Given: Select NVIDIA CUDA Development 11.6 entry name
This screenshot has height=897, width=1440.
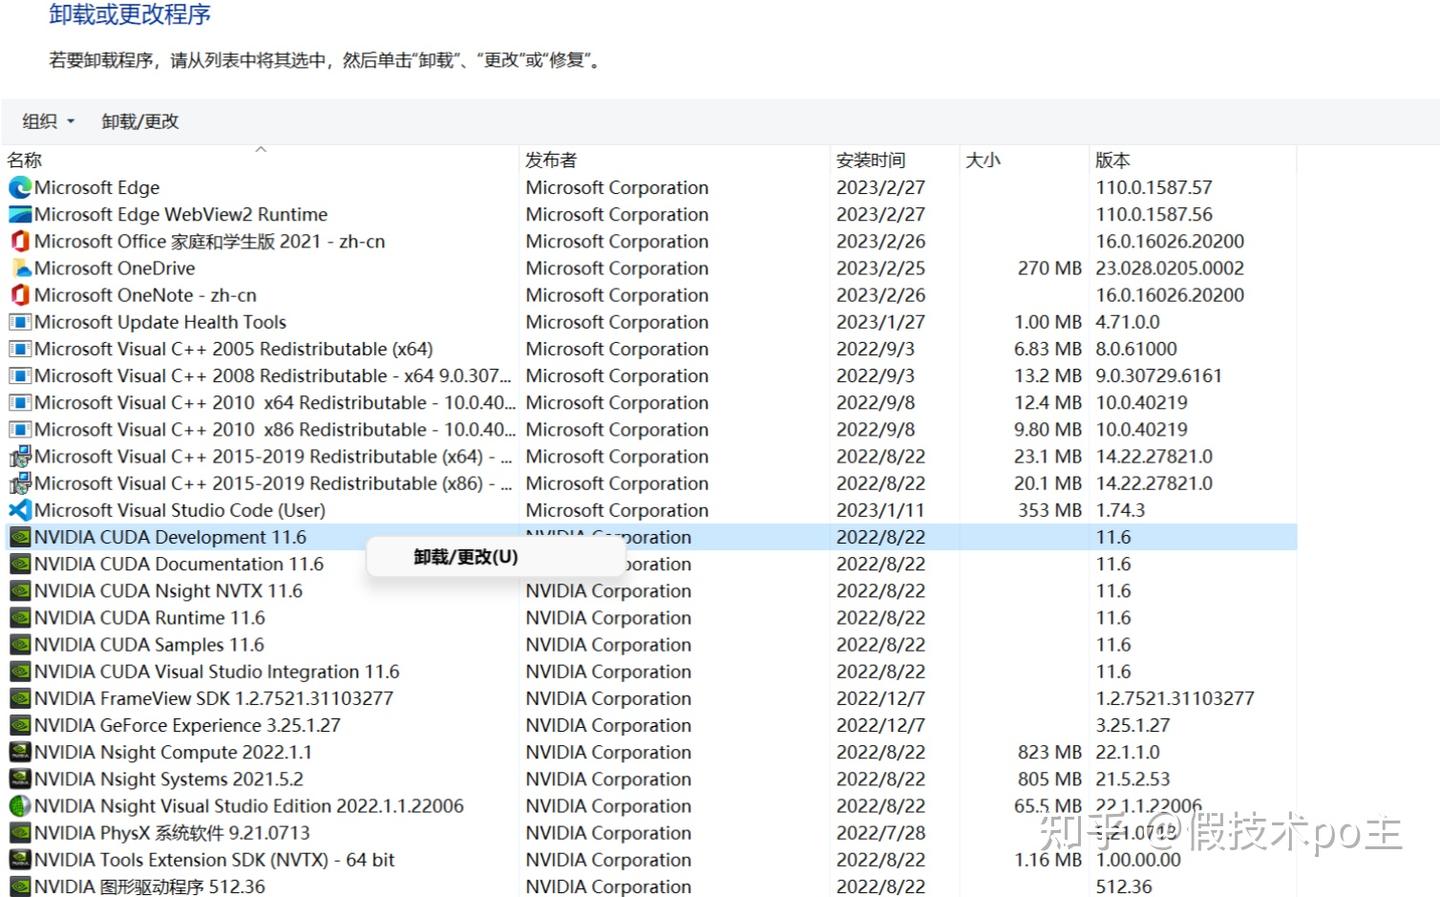Looking at the screenshot, I should click(x=170, y=537).
